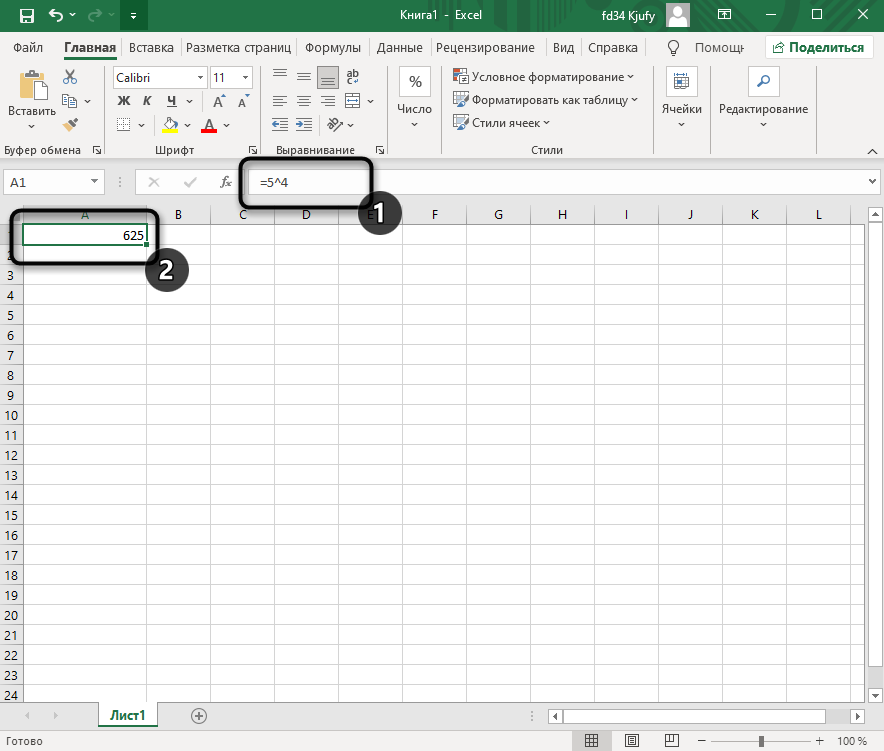
Task: Toggle bold Ж formatting
Action: [124, 101]
